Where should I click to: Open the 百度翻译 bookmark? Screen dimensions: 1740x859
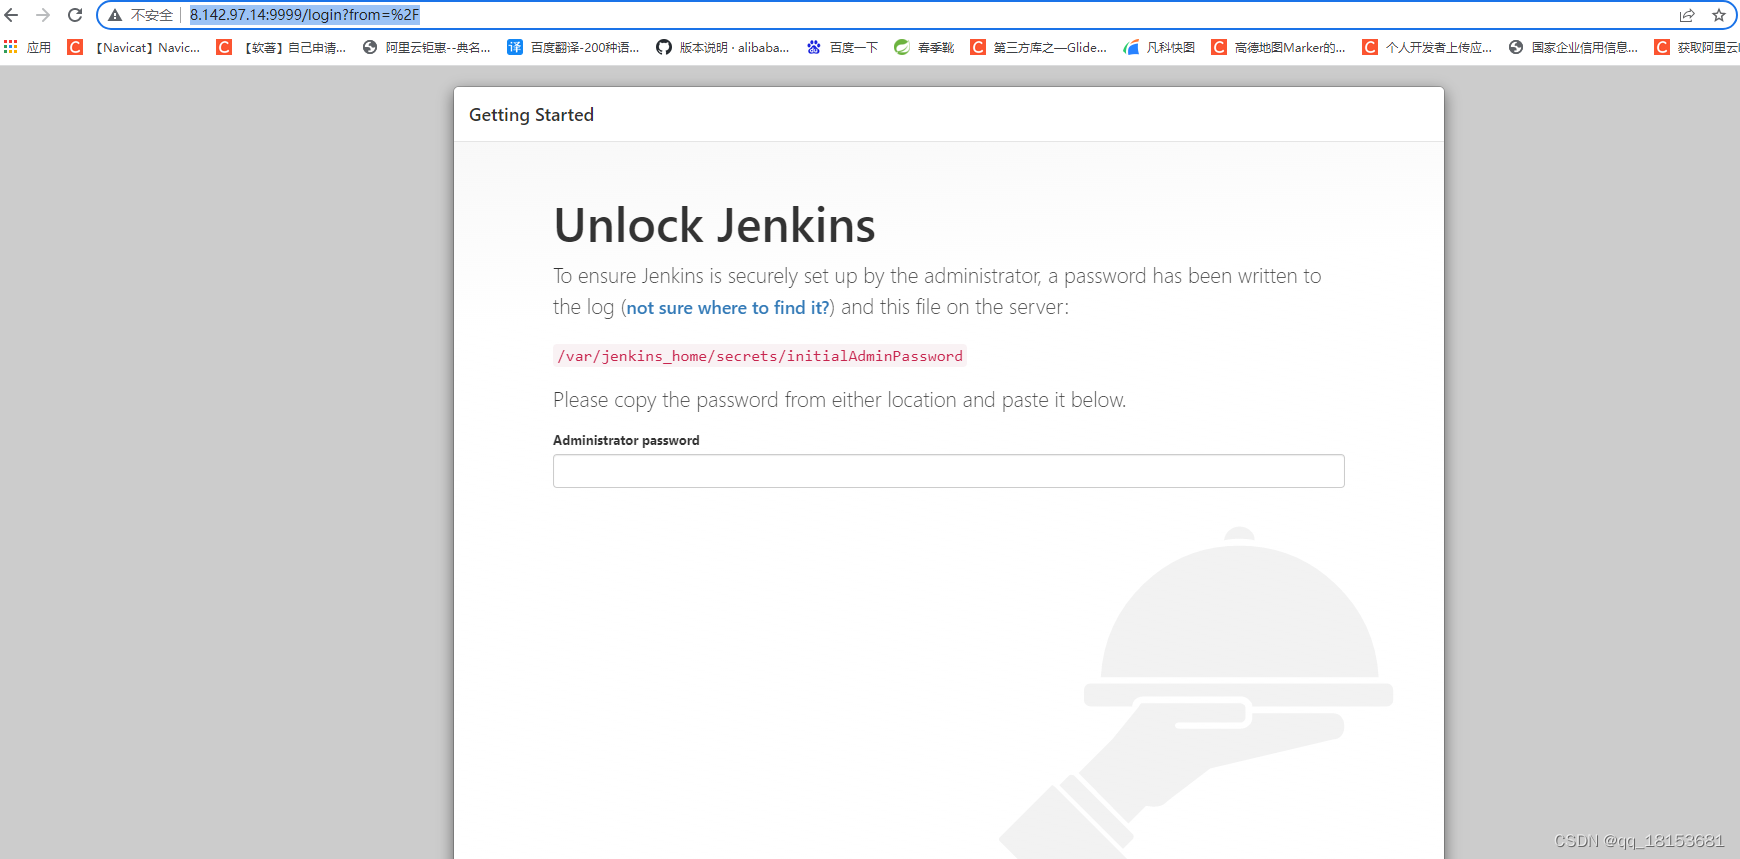573,47
